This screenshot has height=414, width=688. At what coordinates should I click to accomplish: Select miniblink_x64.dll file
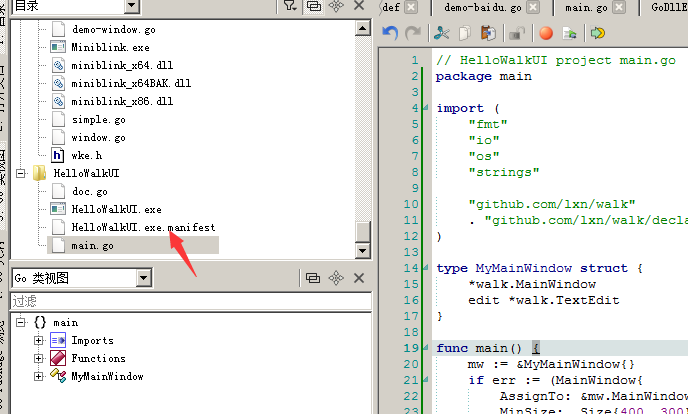pos(122,65)
